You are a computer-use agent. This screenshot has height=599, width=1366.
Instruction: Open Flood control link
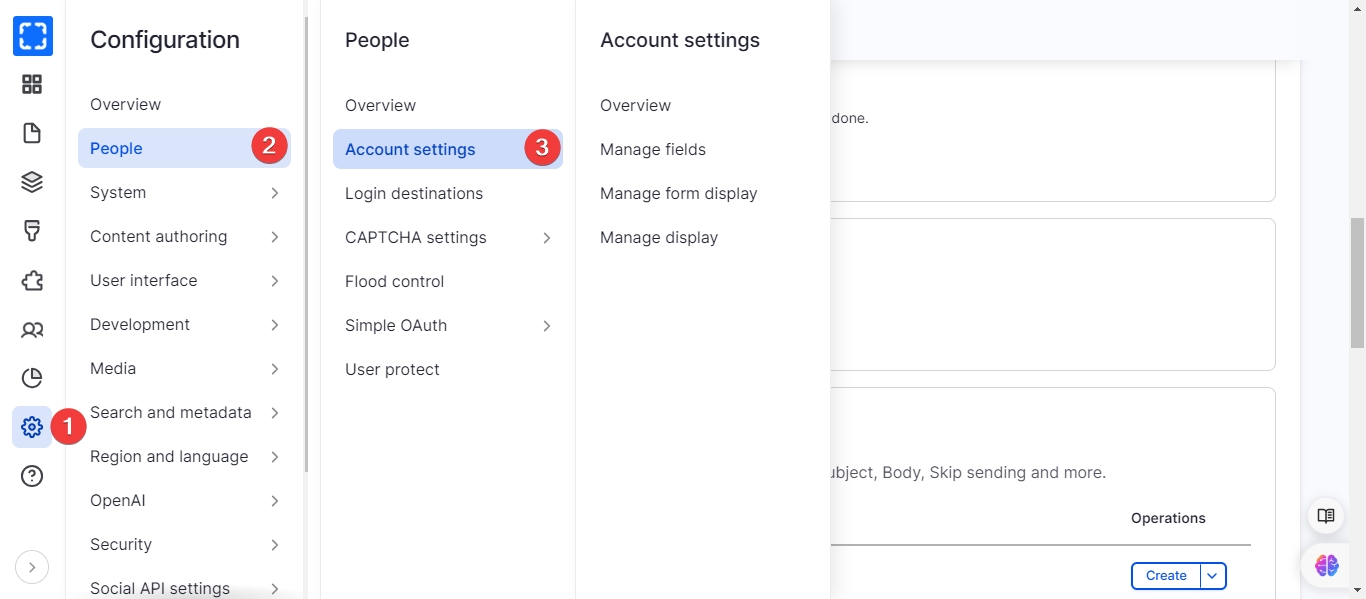pyautogui.click(x=394, y=282)
